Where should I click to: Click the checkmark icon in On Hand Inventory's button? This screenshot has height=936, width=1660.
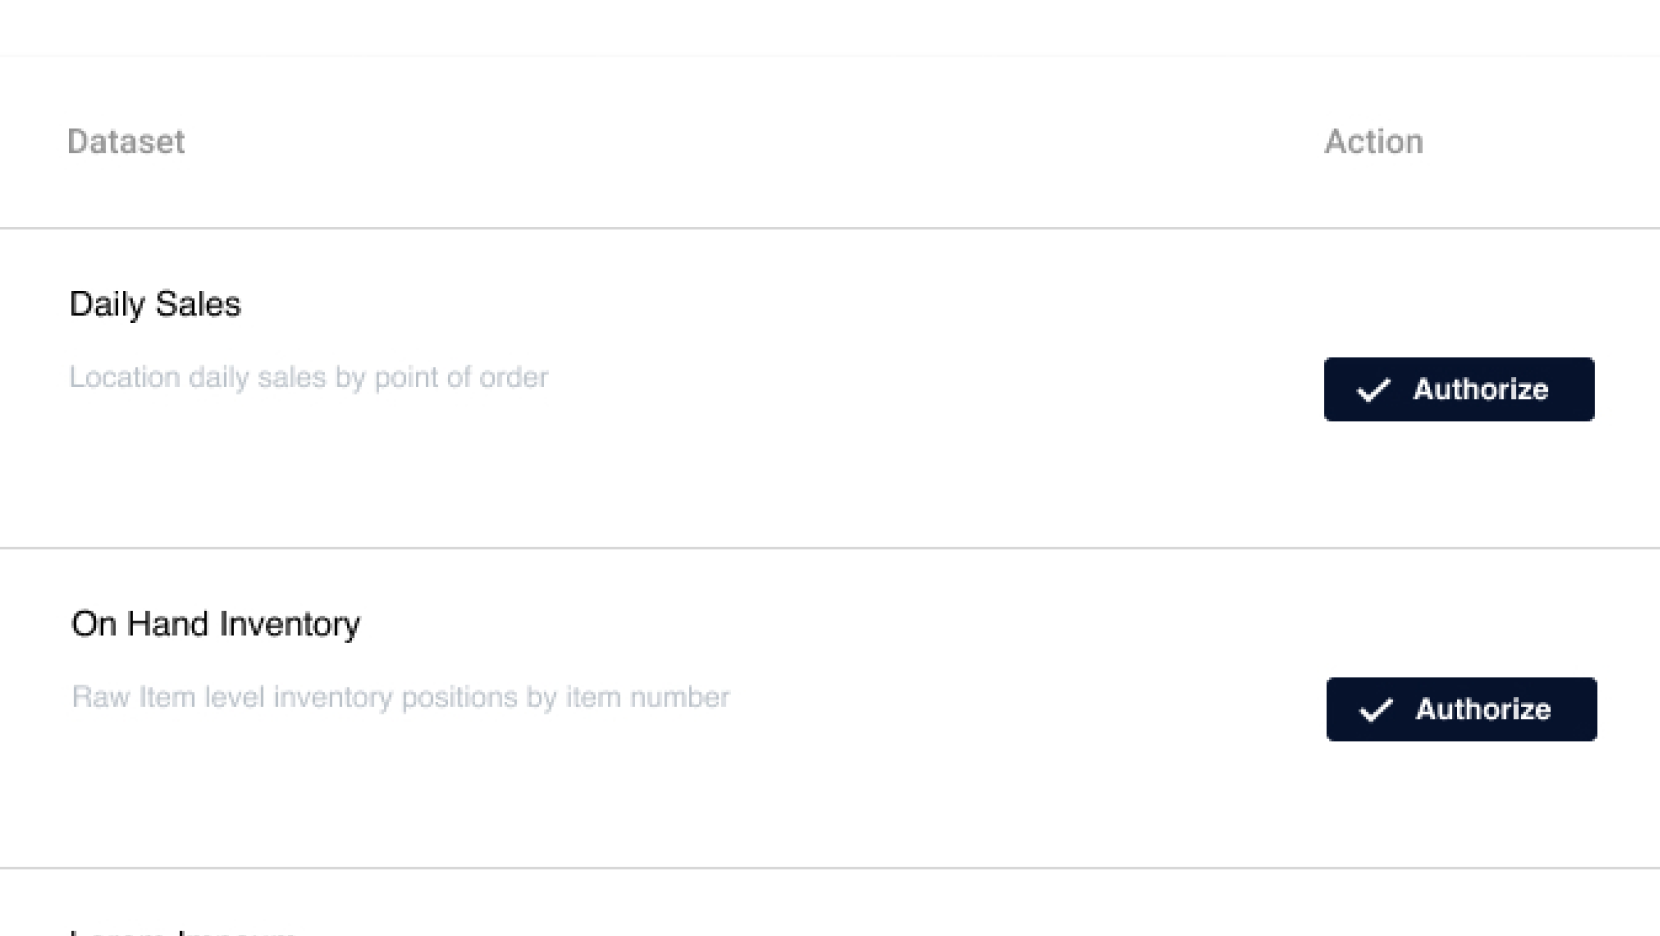point(1376,710)
